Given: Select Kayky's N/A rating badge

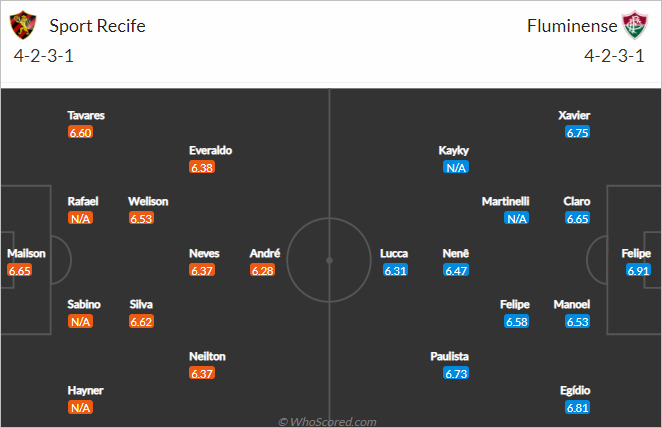Looking at the screenshot, I should [456, 168].
